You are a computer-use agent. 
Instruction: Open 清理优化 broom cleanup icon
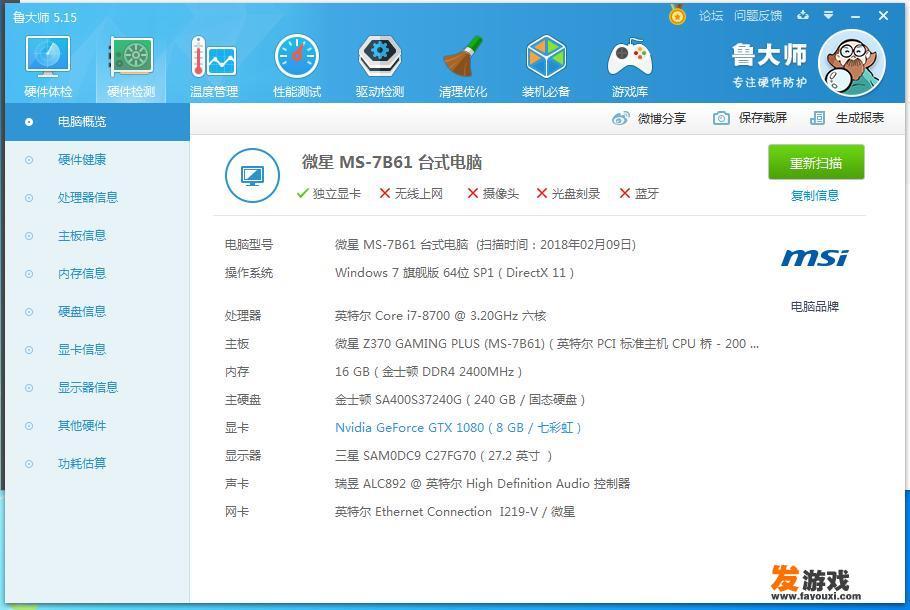coord(463,56)
